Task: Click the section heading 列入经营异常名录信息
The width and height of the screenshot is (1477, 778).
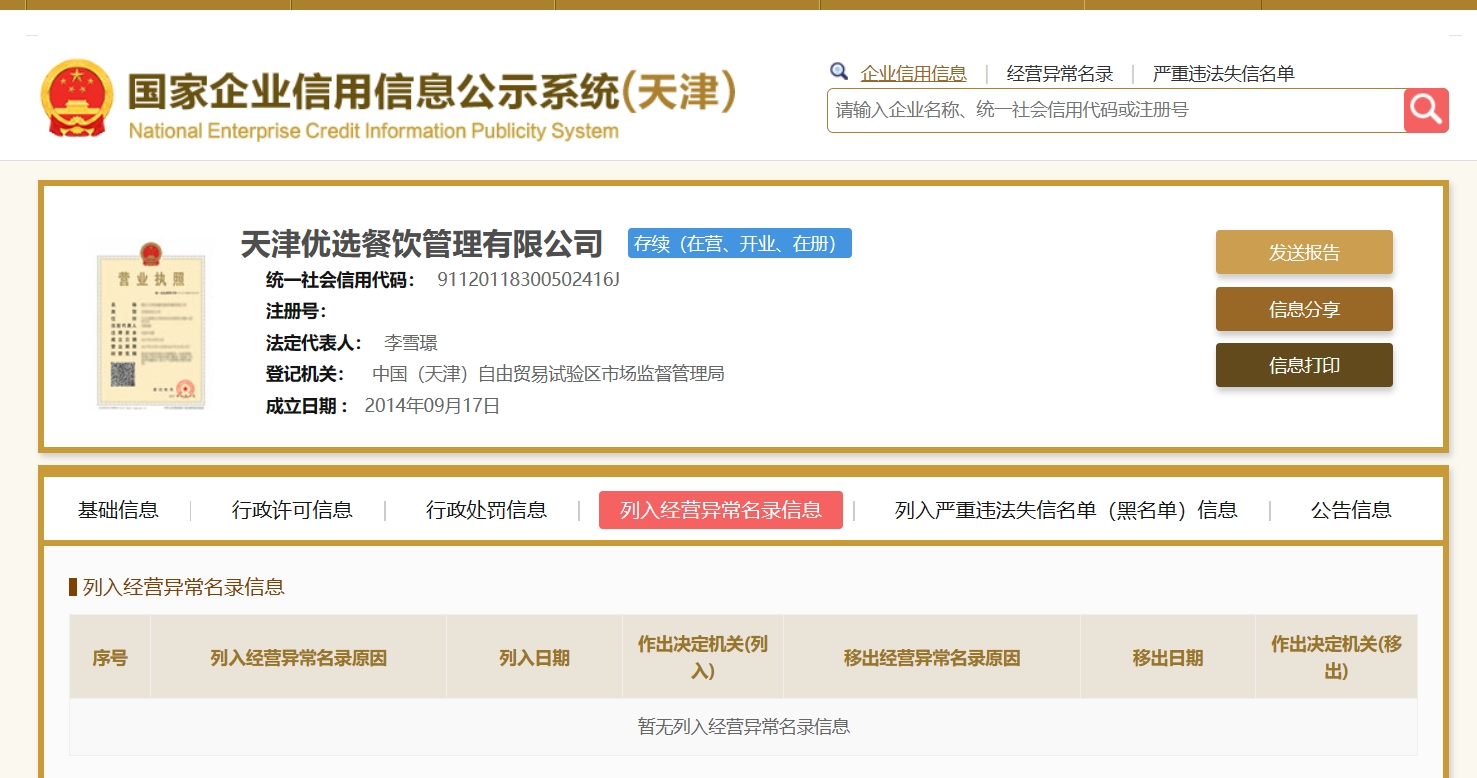Action: [x=183, y=587]
